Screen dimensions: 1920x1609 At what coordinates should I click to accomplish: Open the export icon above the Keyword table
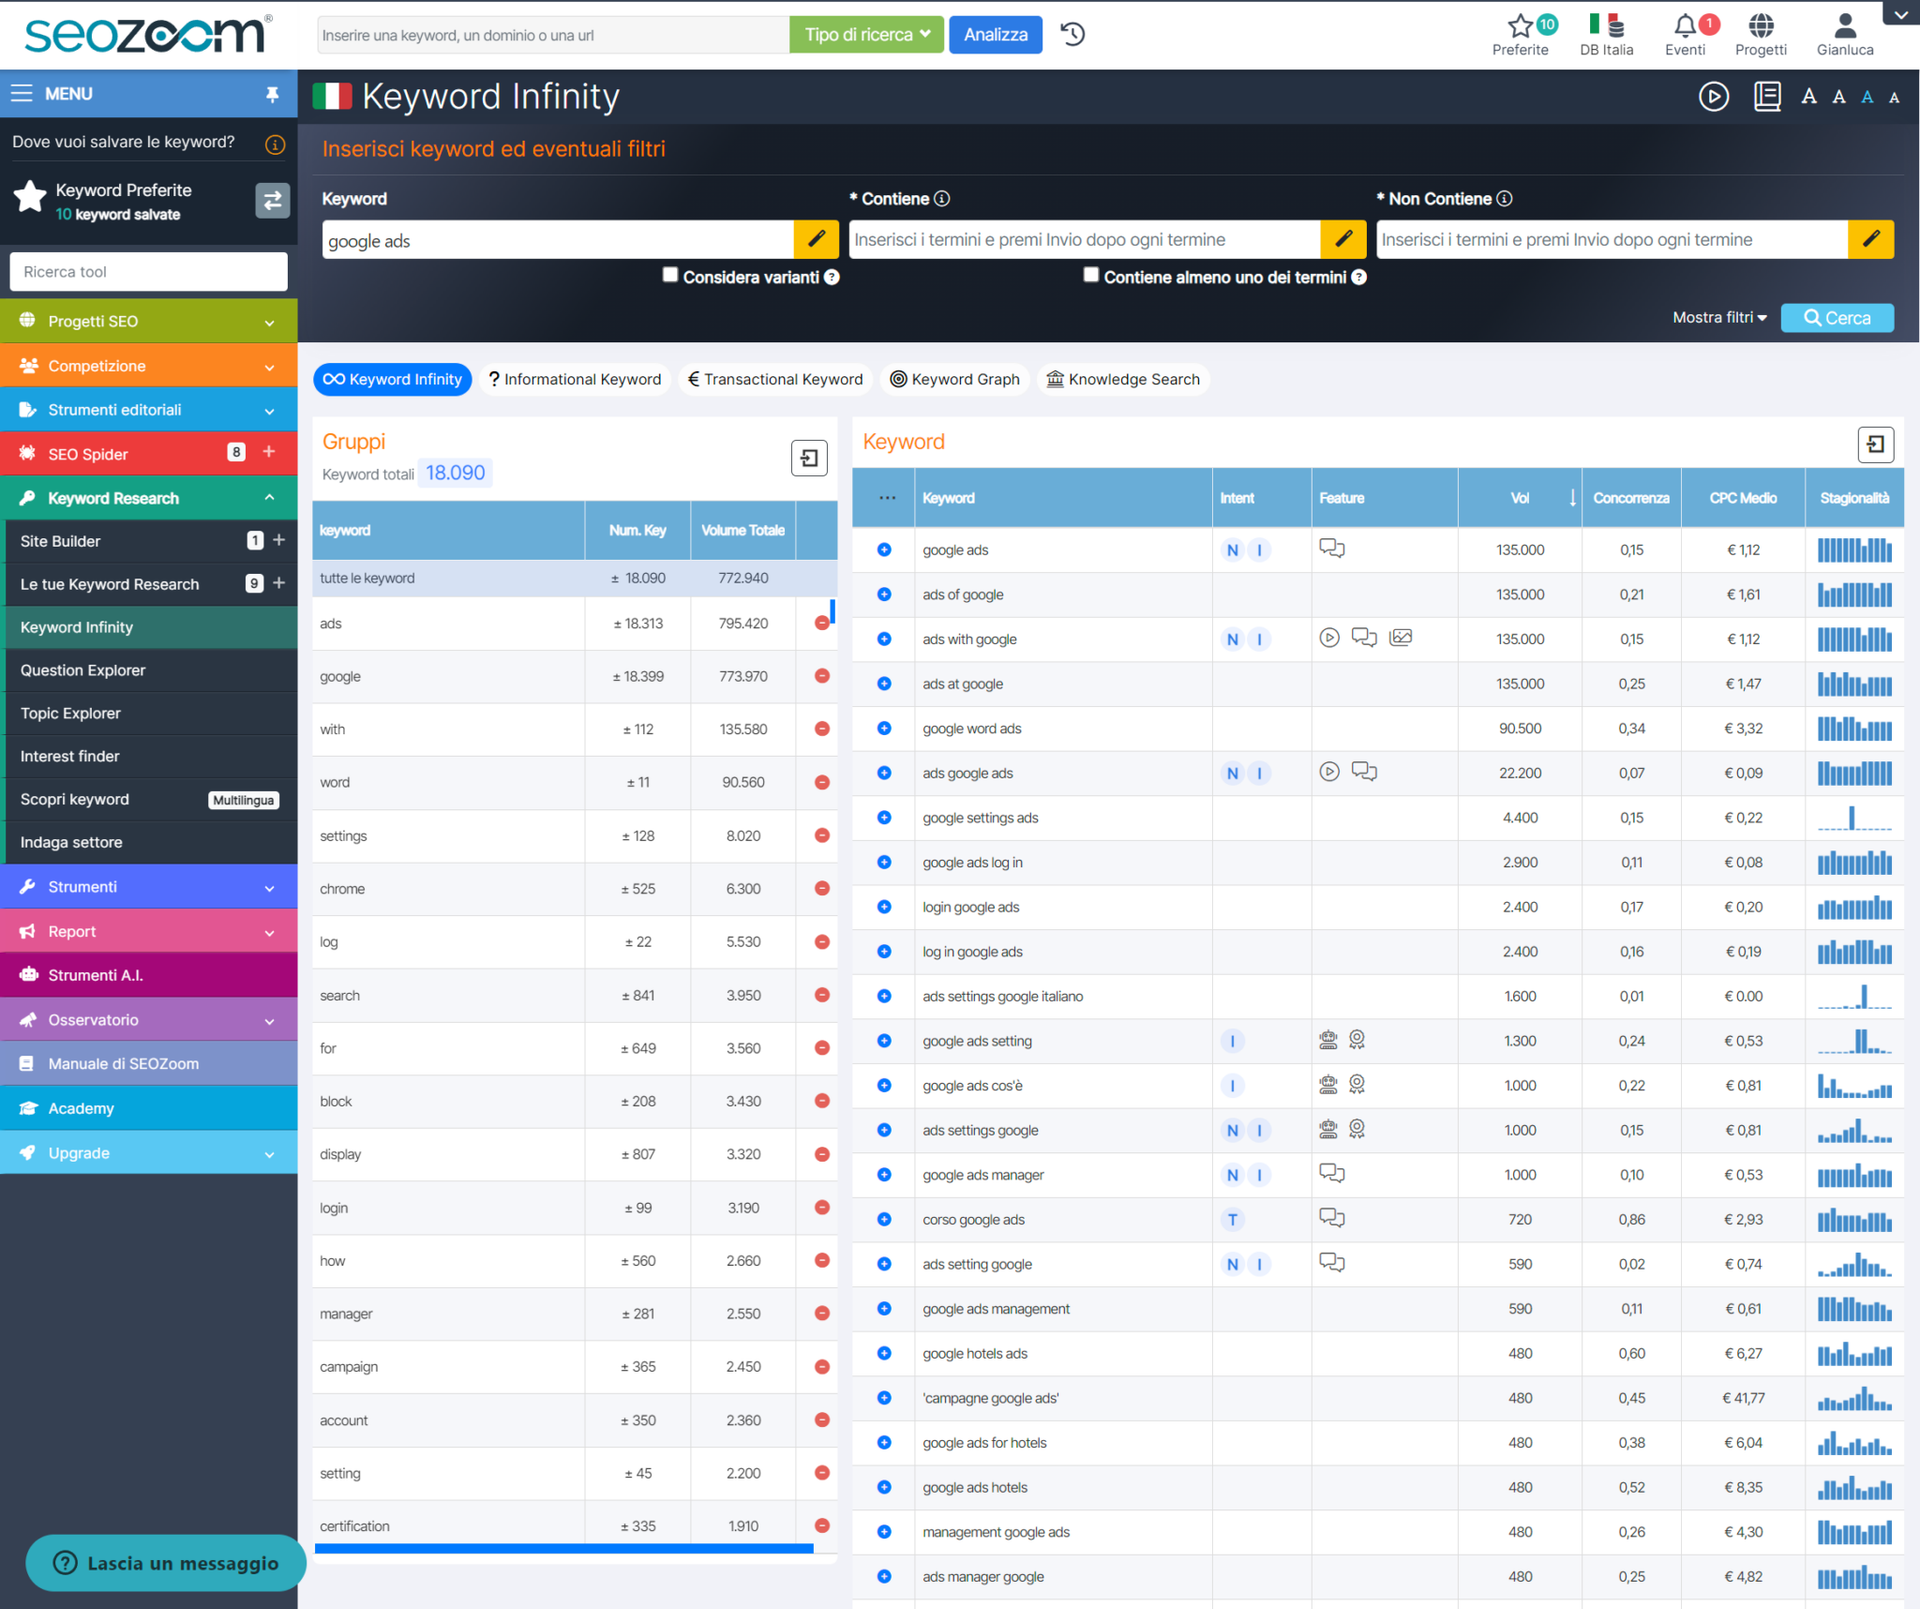(x=1876, y=444)
